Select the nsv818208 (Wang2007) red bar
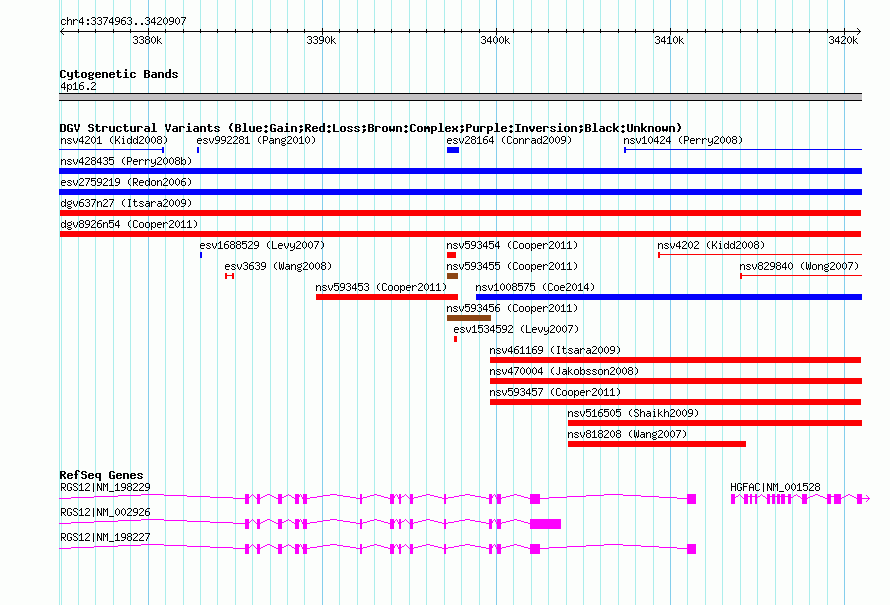The image size is (890, 605). click(657, 444)
